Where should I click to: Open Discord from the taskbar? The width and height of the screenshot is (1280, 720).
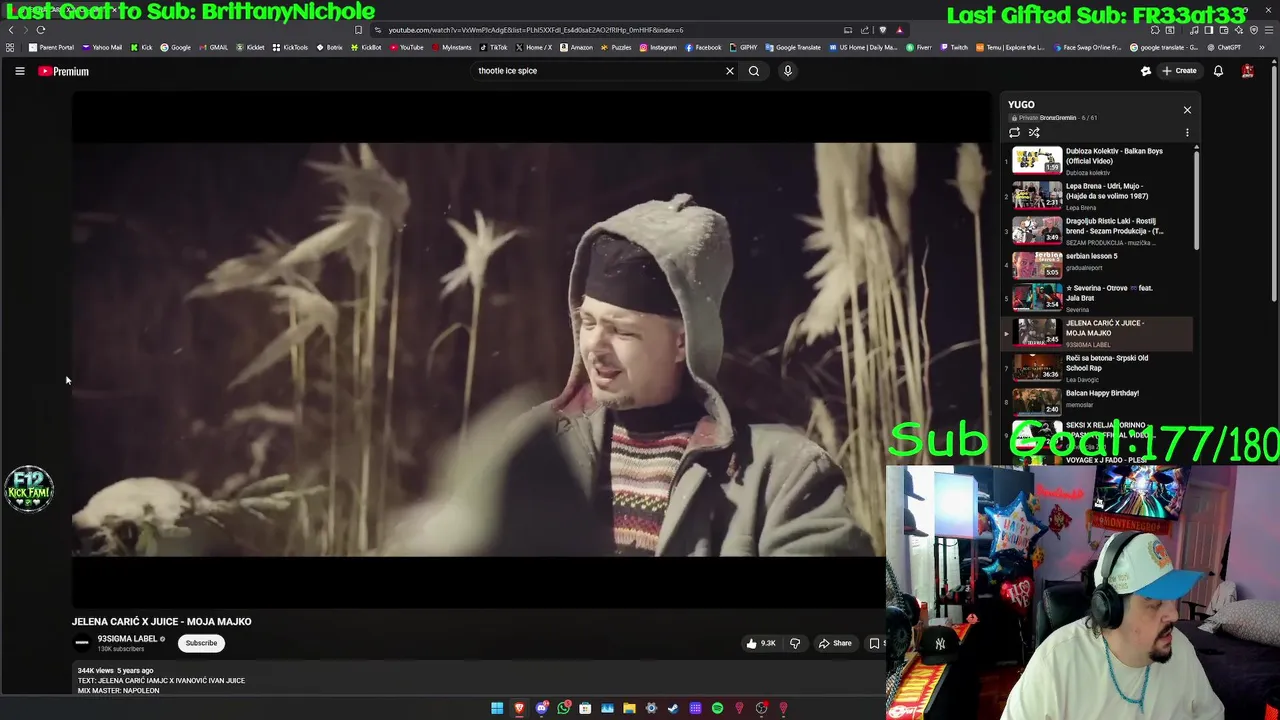coord(541,708)
